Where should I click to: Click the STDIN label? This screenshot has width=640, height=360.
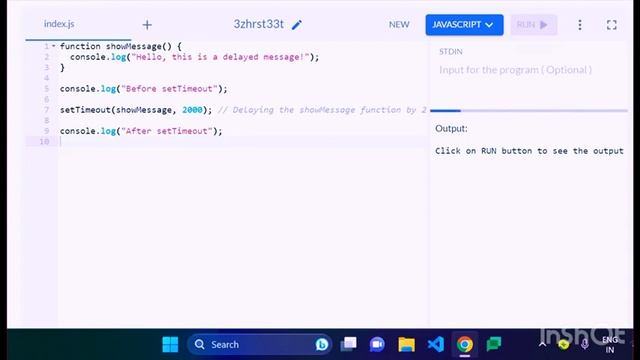click(x=451, y=52)
